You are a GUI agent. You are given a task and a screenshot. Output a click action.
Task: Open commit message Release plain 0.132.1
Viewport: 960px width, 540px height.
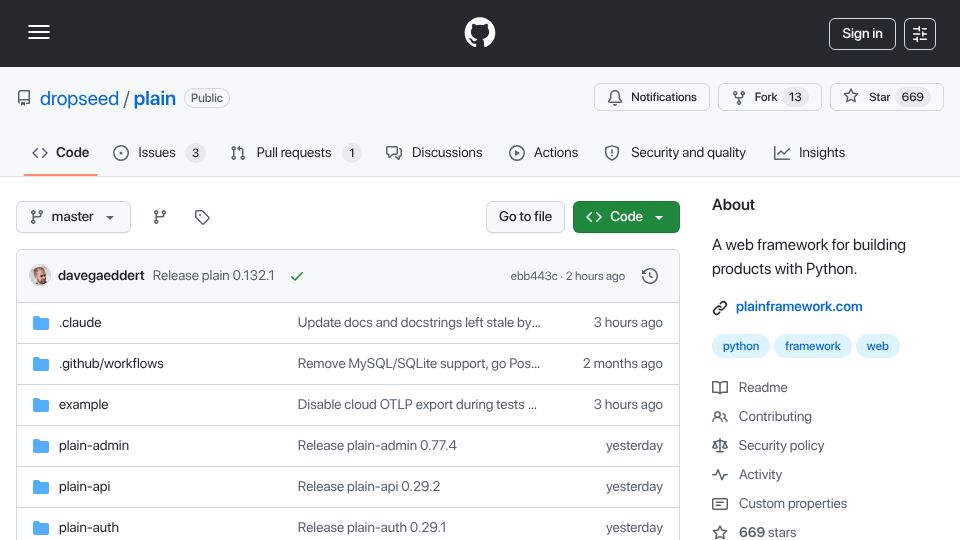click(213, 276)
